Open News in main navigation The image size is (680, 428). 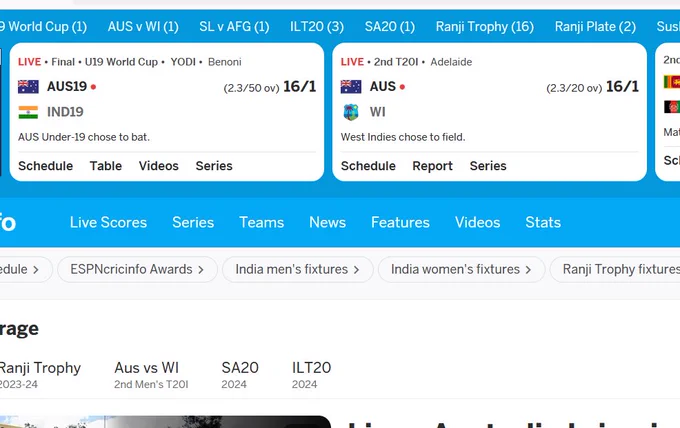click(x=327, y=222)
